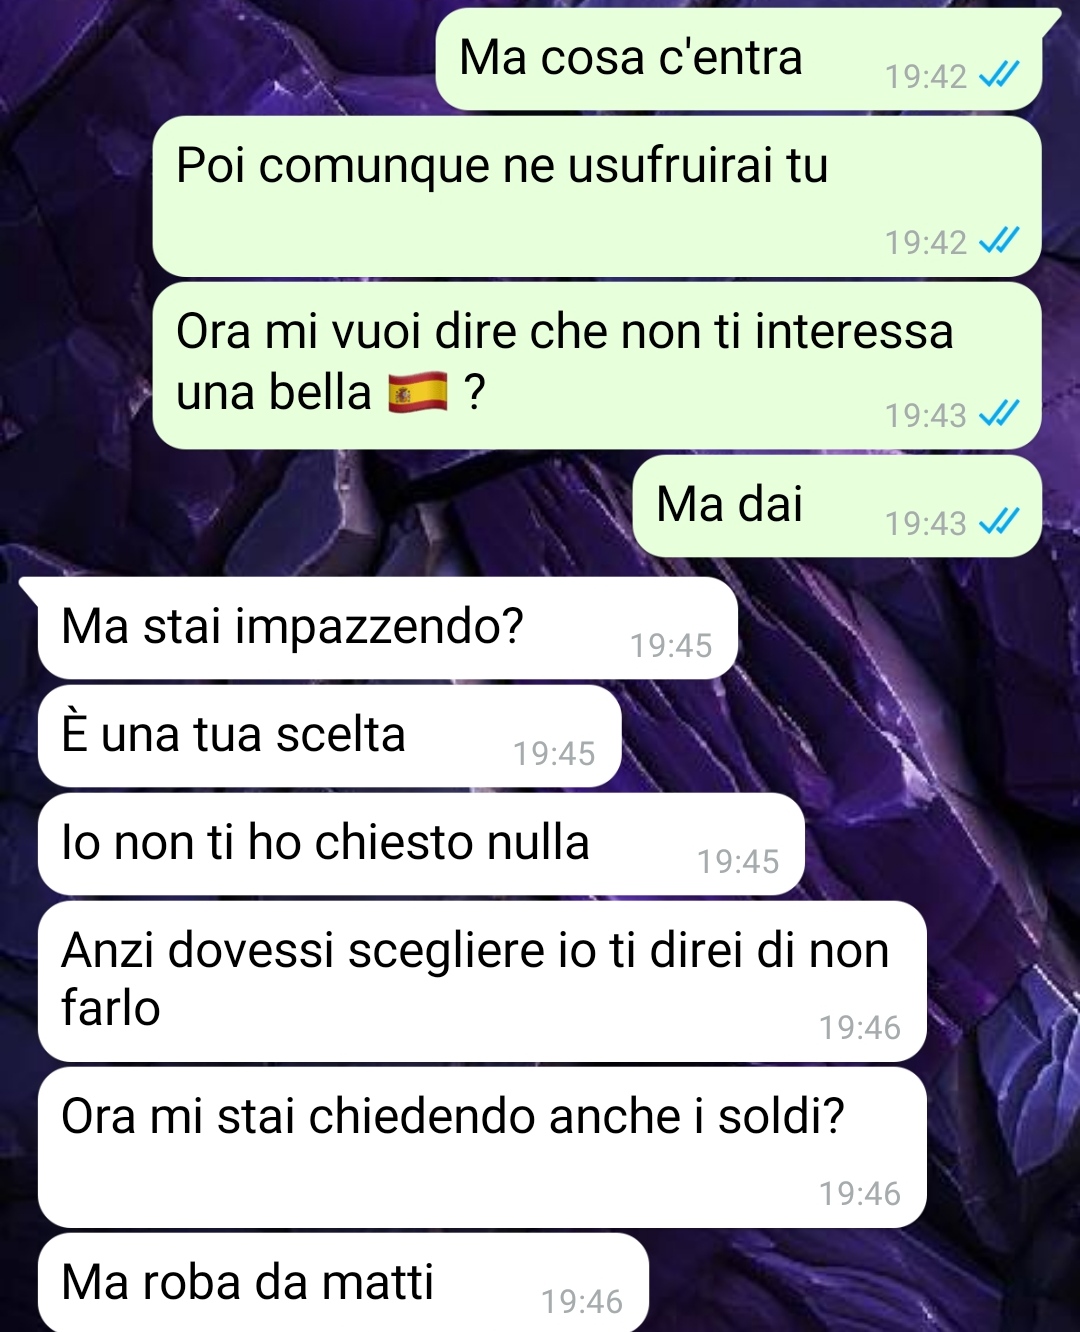Tap the Spanish flag emoji
This screenshot has width=1080, height=1332.
(417, 392)
